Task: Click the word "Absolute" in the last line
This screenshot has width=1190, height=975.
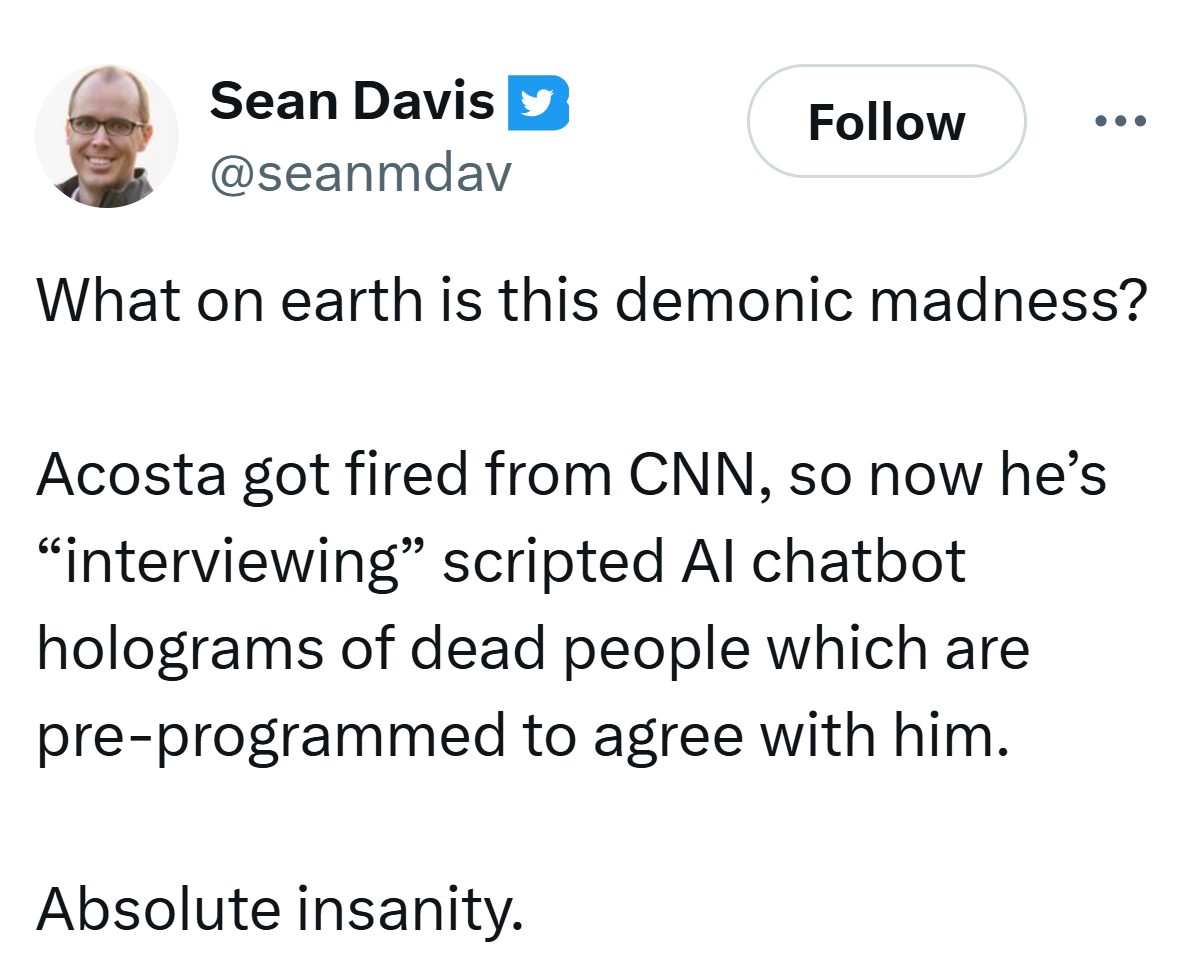Action: pos(161,908)
